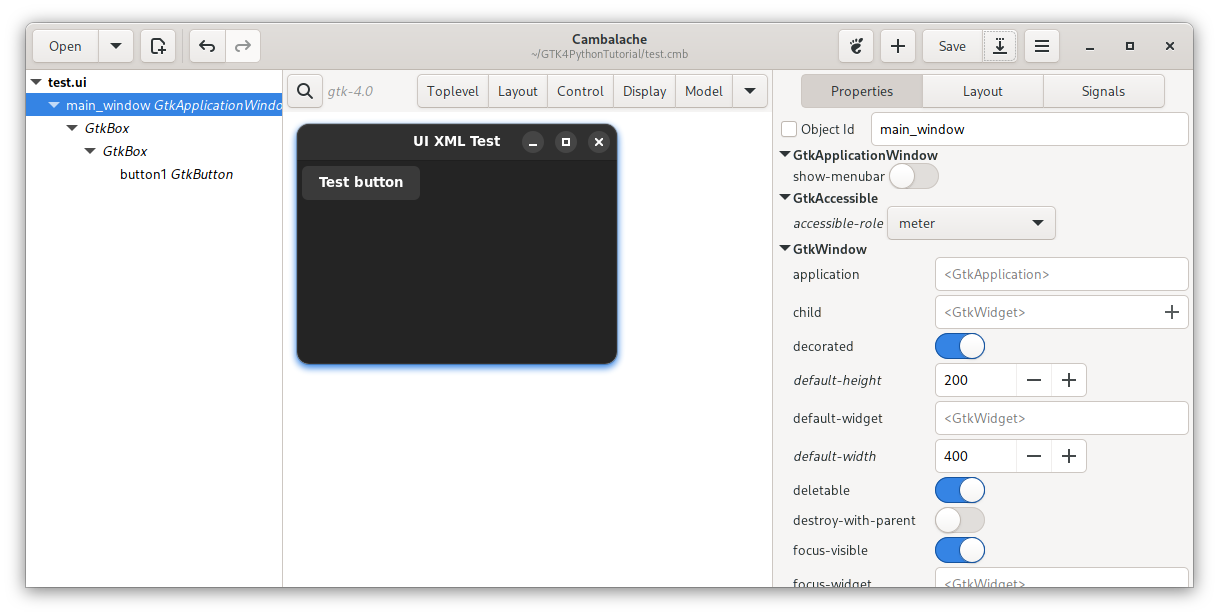Click the magnifier search icon
Screen dimensions: 1219x616
click(305, 91)
